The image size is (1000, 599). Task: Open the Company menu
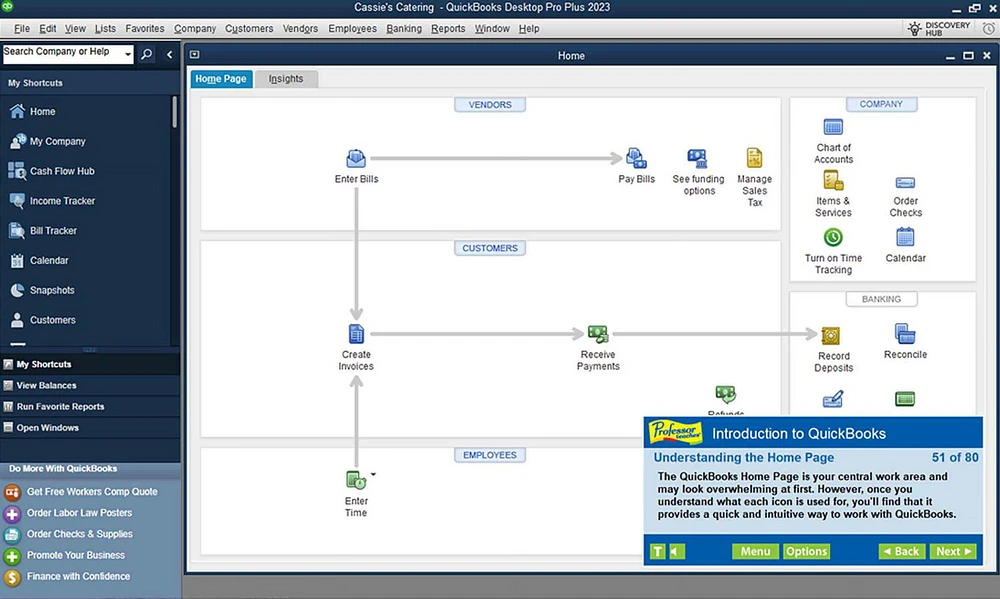point(195,29)
